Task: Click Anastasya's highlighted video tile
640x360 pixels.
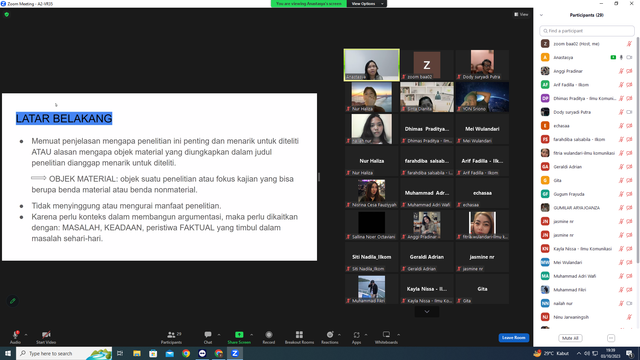Action: [371, 64]
